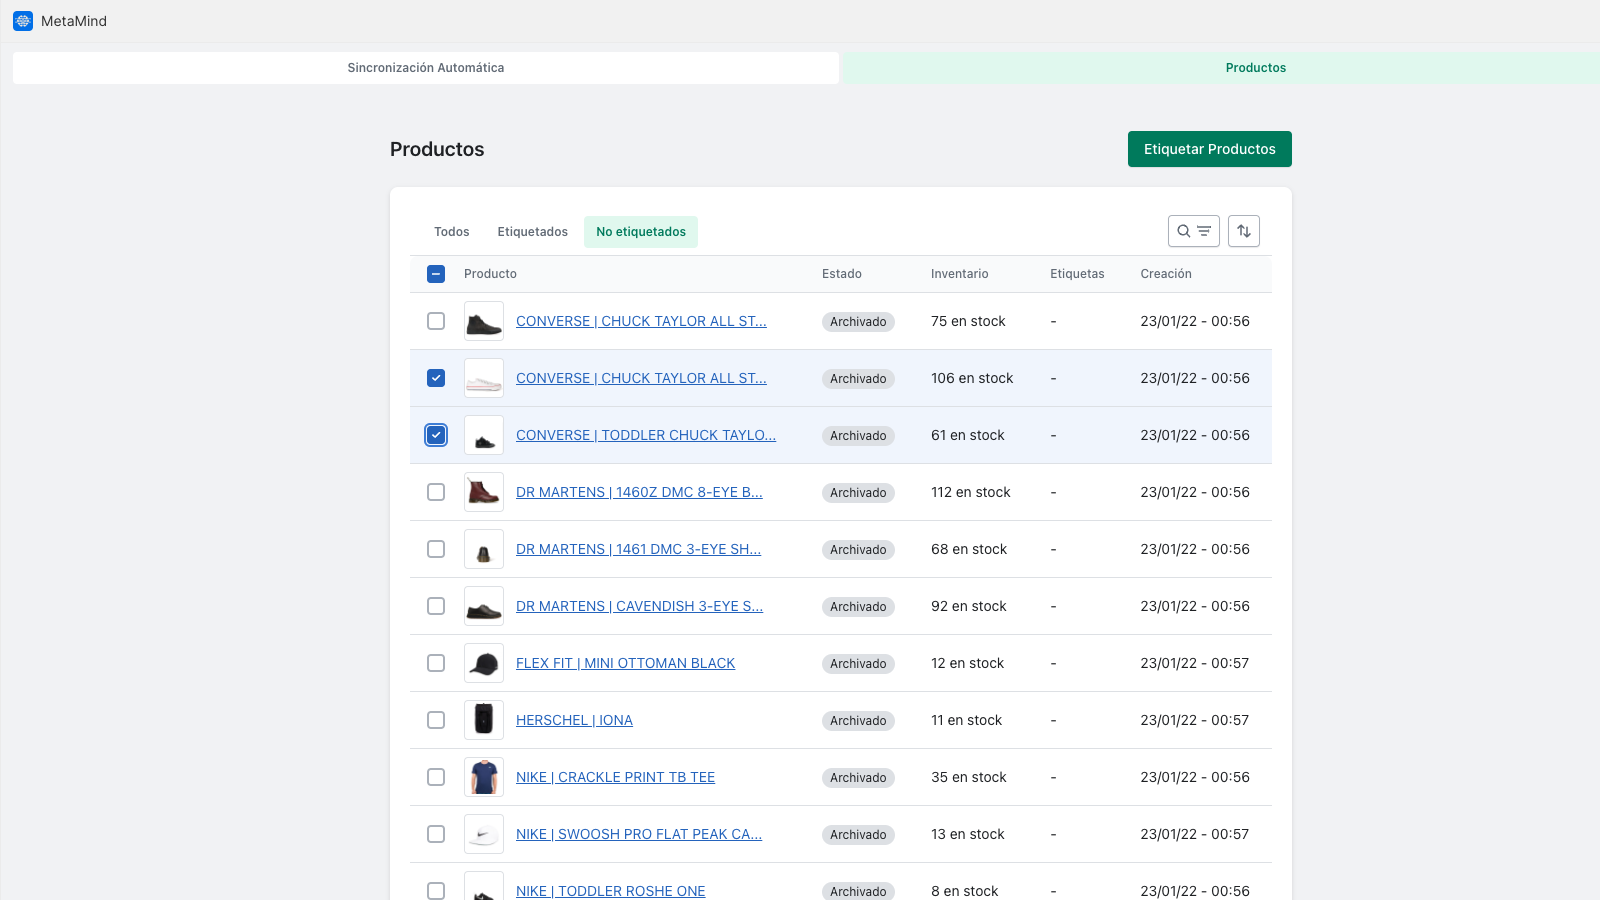
Task: Click the Dr Martens 1460Z boot thumbnail
Action: 484,492
